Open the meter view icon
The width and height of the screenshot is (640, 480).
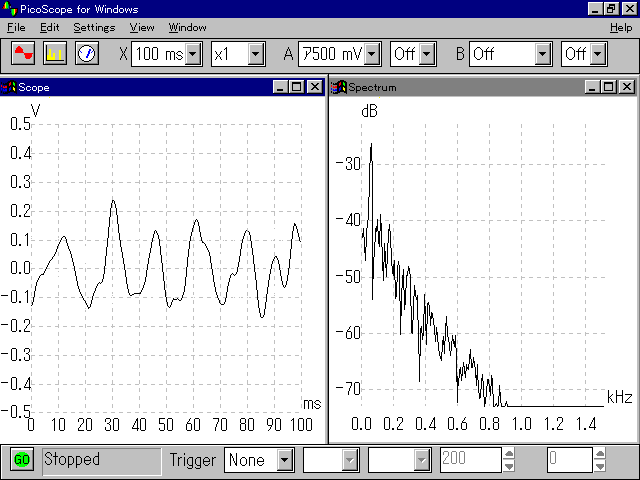[x=87, y=53]
